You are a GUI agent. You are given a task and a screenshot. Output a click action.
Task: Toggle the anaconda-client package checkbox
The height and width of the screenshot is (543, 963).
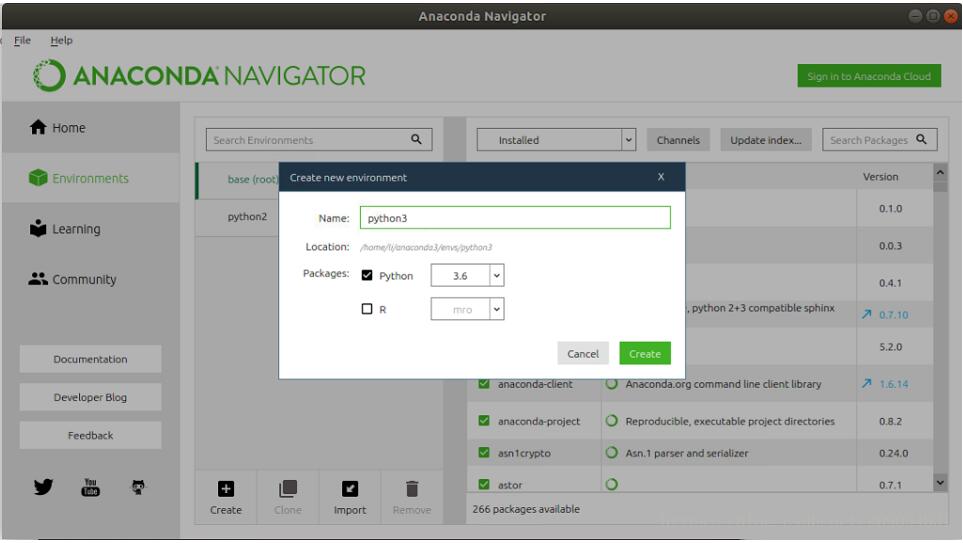point(484,384)
